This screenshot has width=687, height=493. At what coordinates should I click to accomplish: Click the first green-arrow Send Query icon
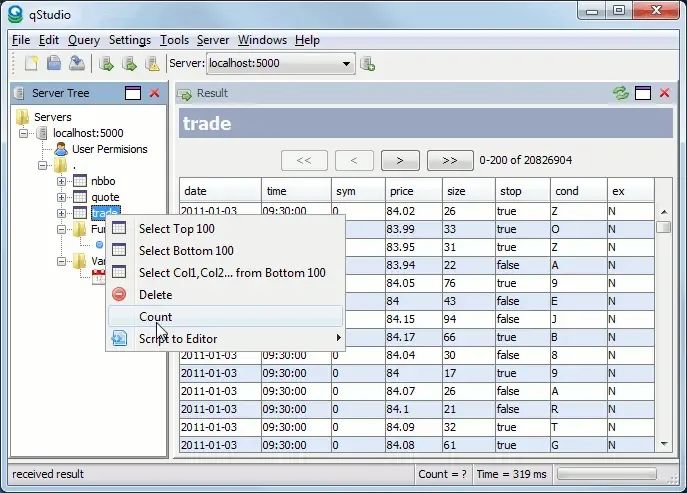[106, 64]
